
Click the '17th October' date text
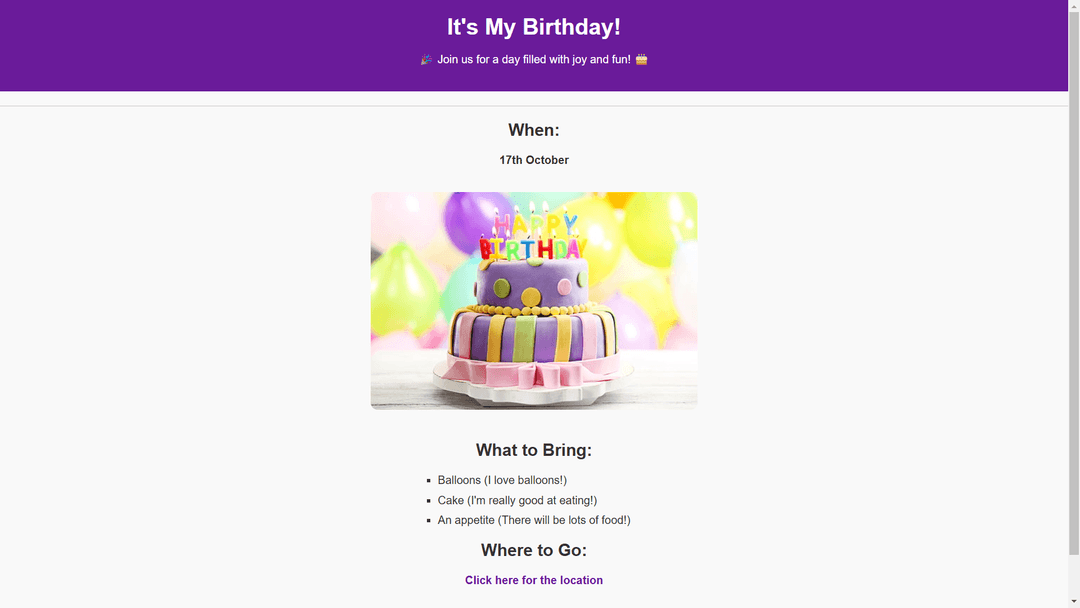(534, 160)
